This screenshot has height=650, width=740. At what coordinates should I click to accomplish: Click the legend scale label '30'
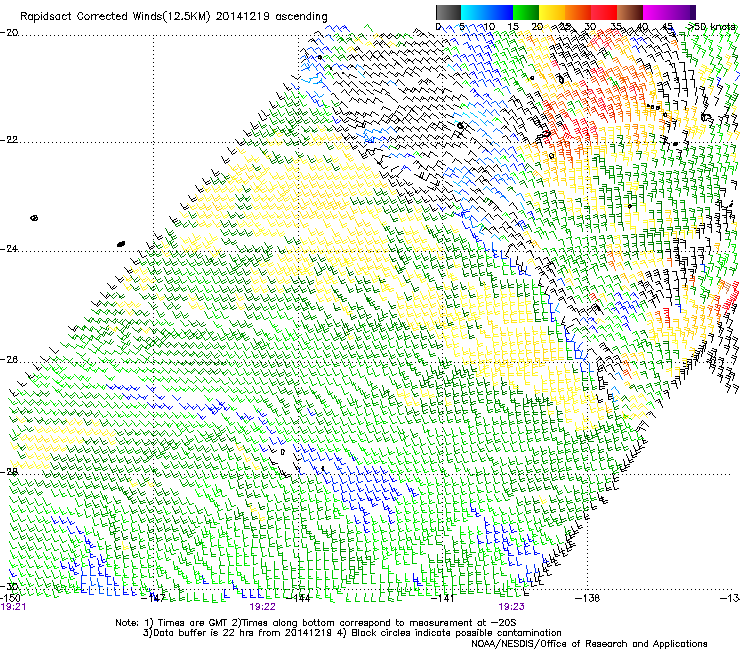pos(590,26)
